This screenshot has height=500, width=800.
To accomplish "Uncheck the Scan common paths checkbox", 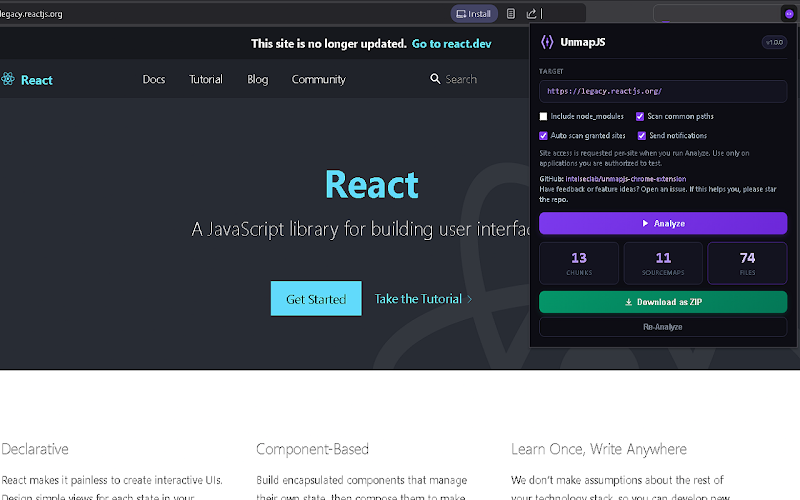I will coord(640,116).
